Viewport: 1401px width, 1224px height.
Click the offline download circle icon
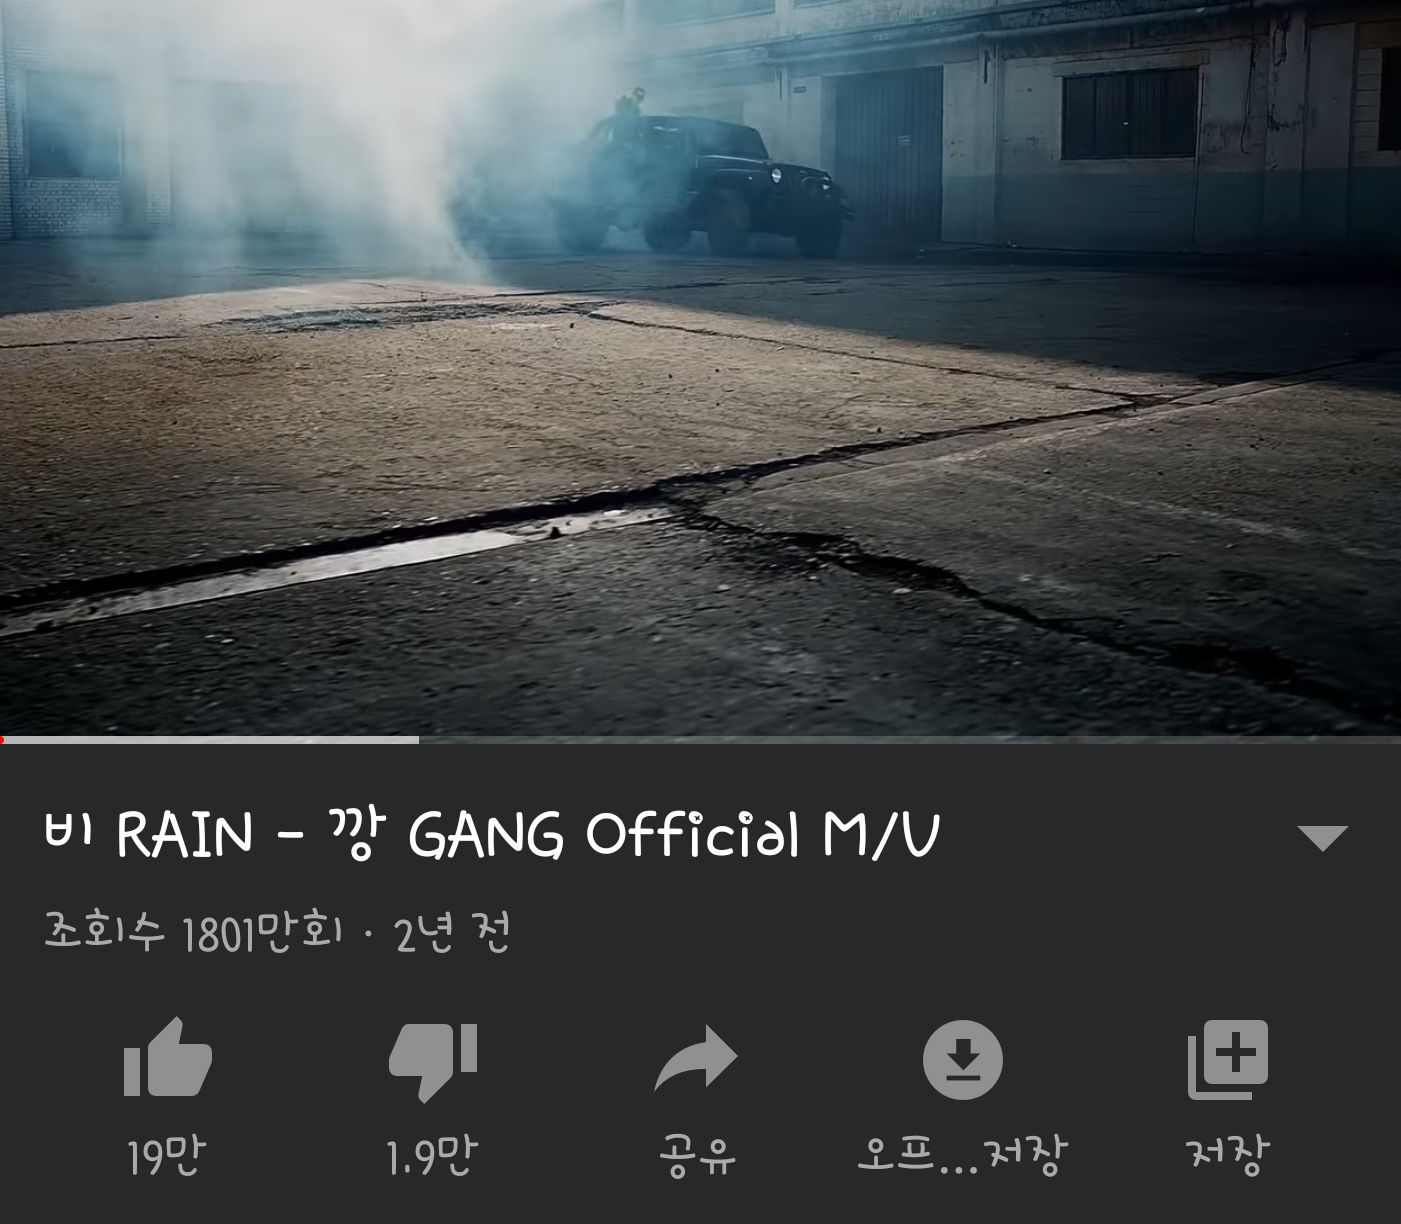pyautogui.click(x=962, y=1059)
